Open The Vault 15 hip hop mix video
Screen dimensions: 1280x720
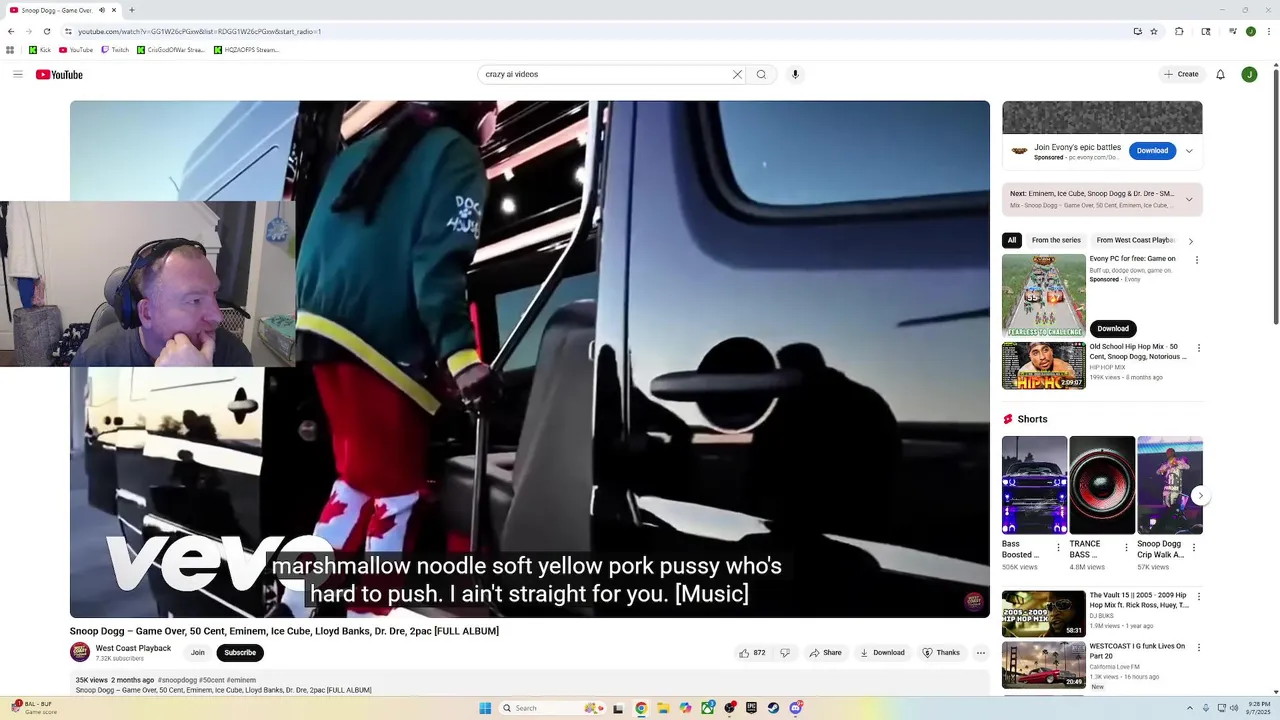coord(1044,614)
